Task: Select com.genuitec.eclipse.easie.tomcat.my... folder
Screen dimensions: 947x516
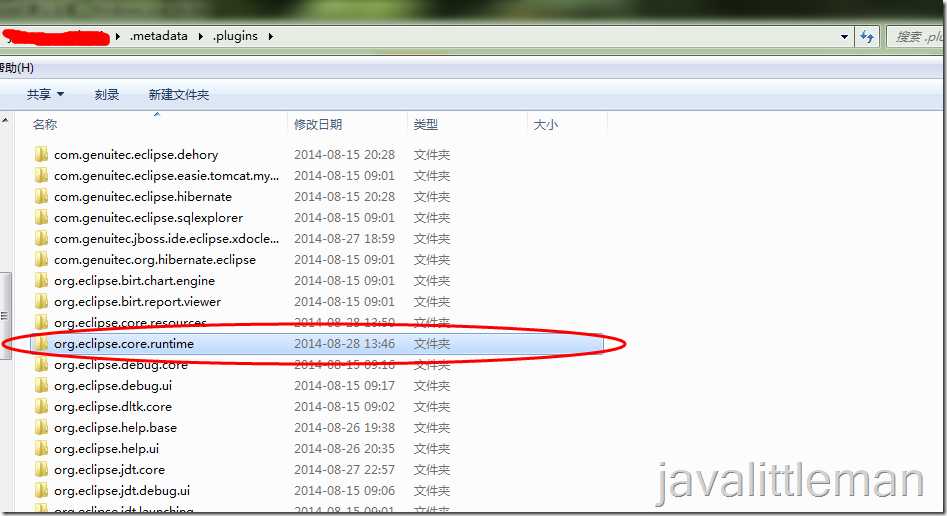Action: [166, 176]
